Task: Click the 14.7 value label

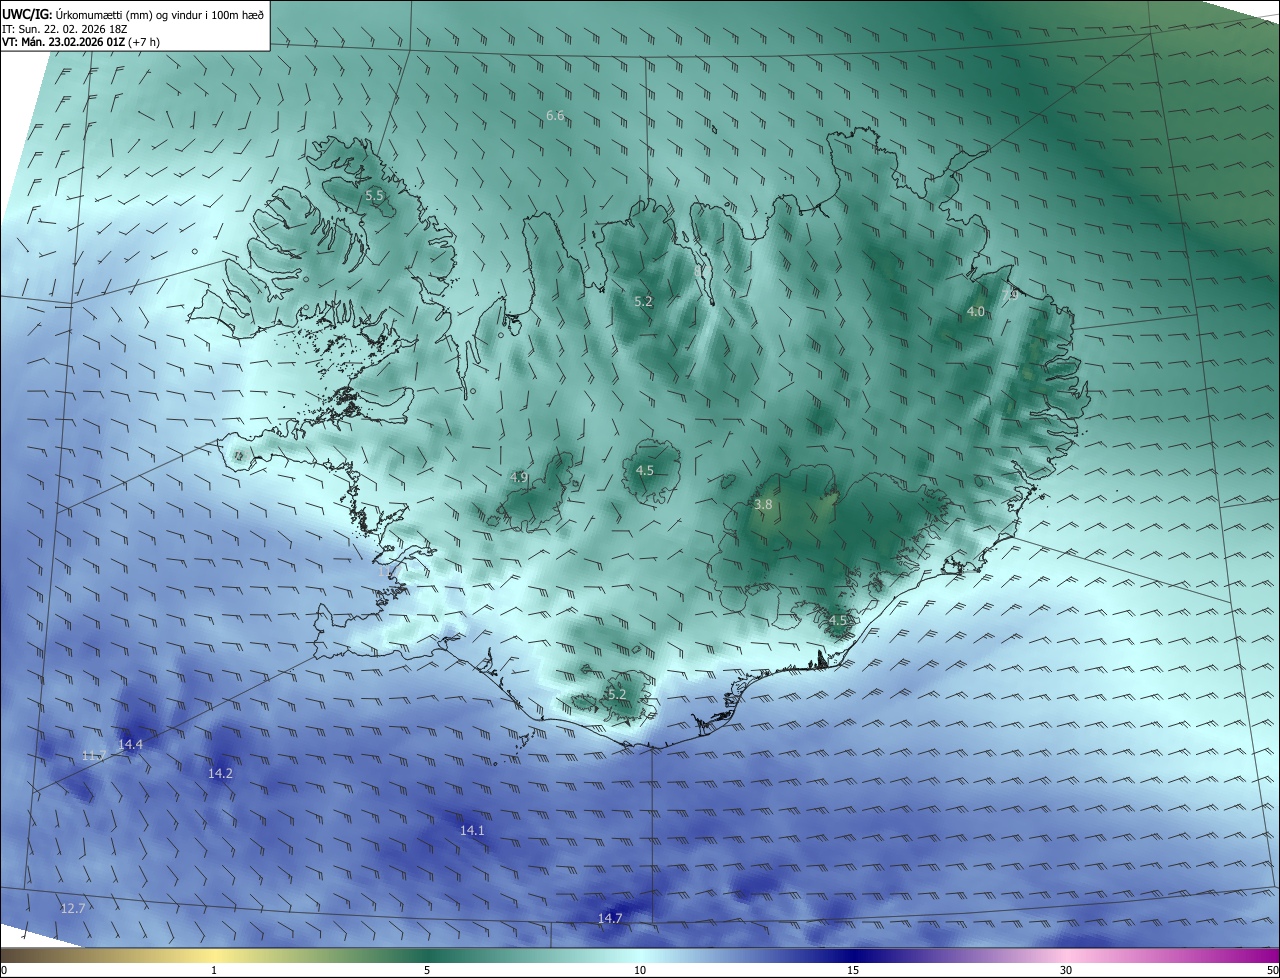Action: point(610,918)
